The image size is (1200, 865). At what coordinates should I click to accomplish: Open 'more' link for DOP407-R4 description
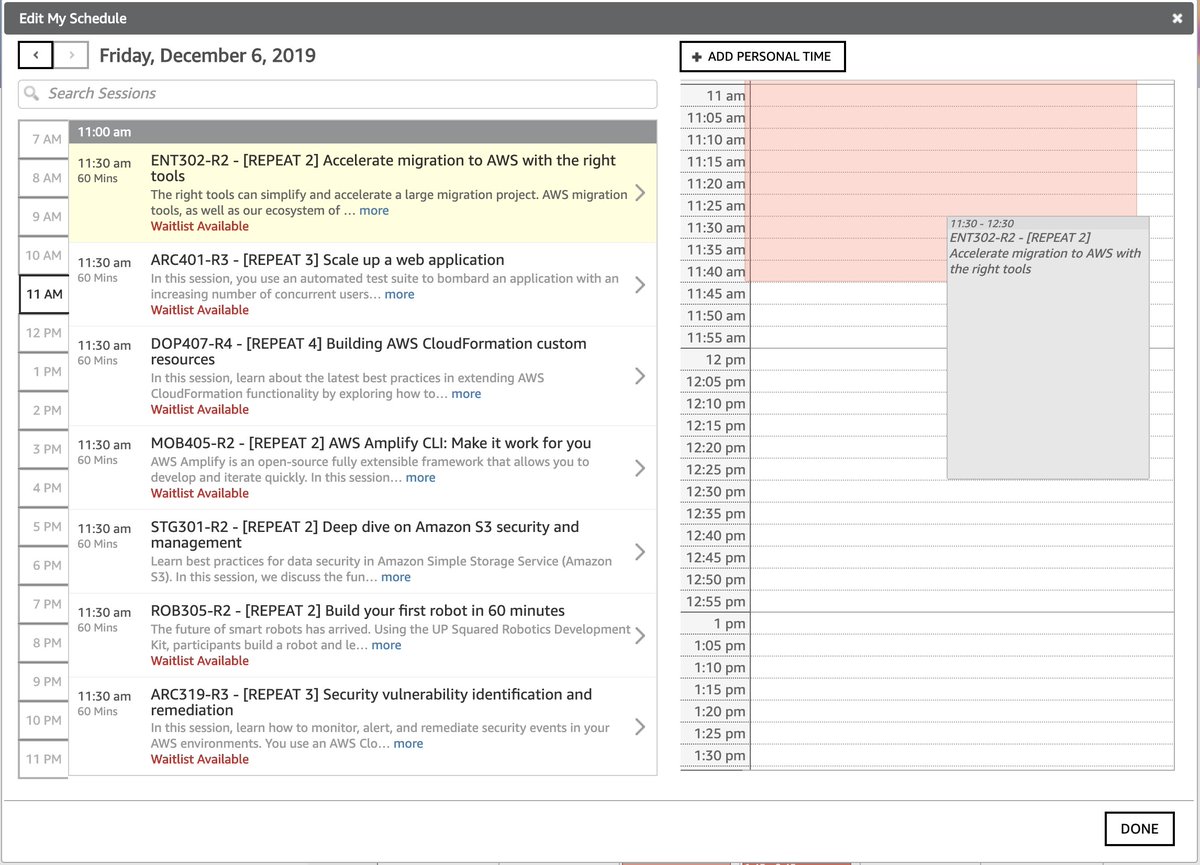pyautogui.click(x=466, y=394)
